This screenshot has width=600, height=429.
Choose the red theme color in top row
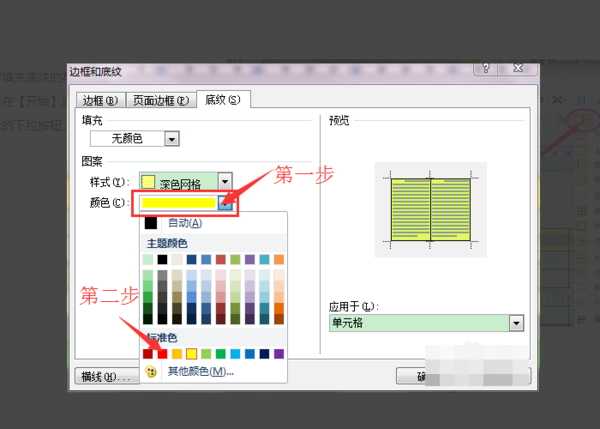pyautogui.click(x=220, y=259)
